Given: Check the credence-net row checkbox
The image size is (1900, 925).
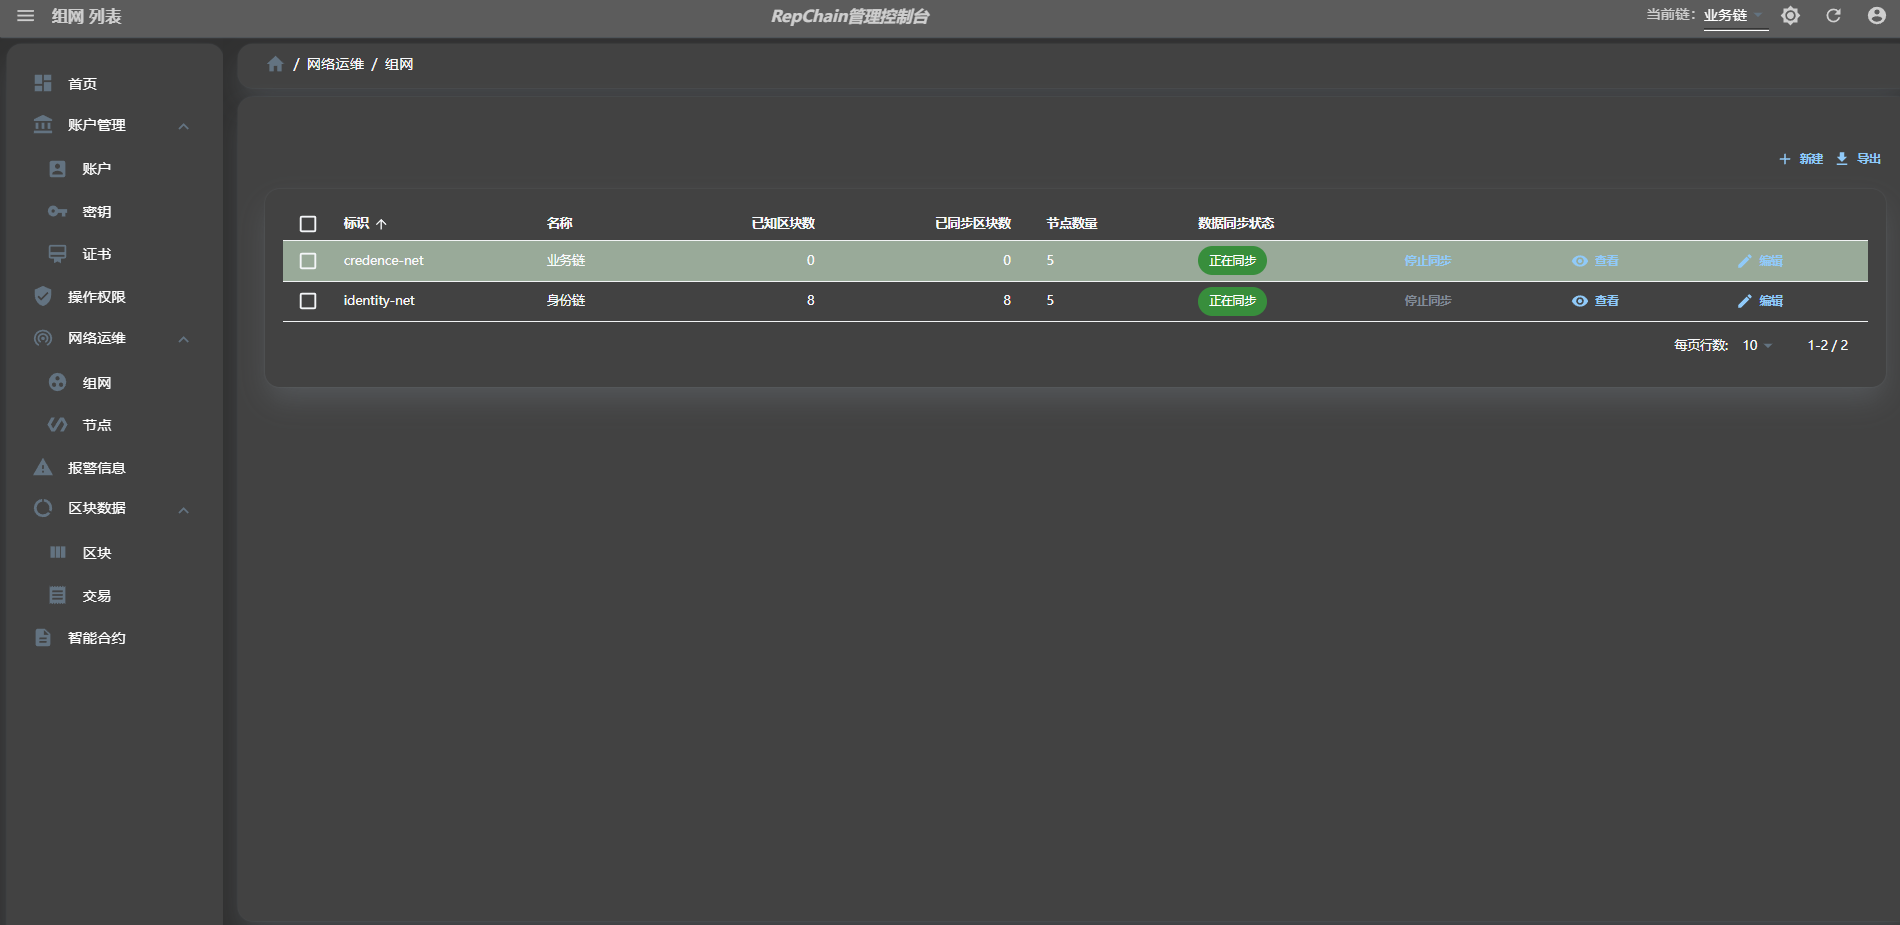Looking at the screenshot, I should coord(308,261).
